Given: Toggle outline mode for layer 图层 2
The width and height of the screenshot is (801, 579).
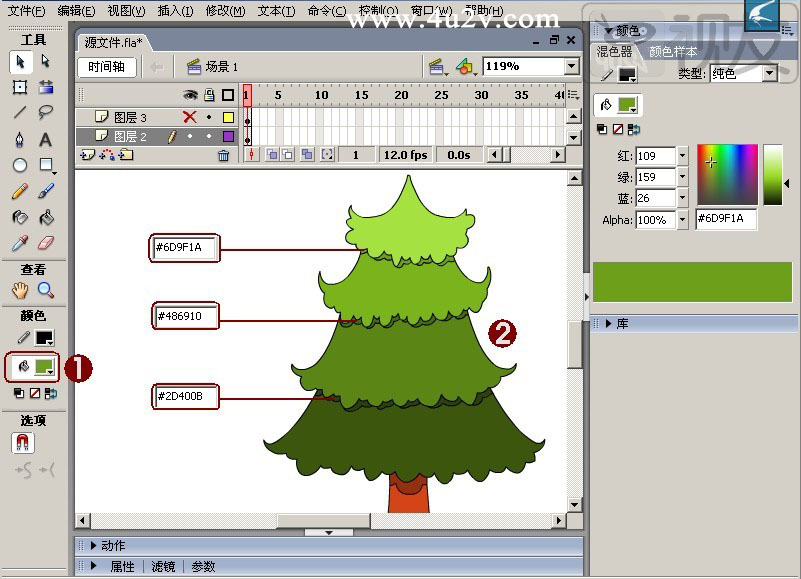Looking at the screenshot, I should 228,136.
